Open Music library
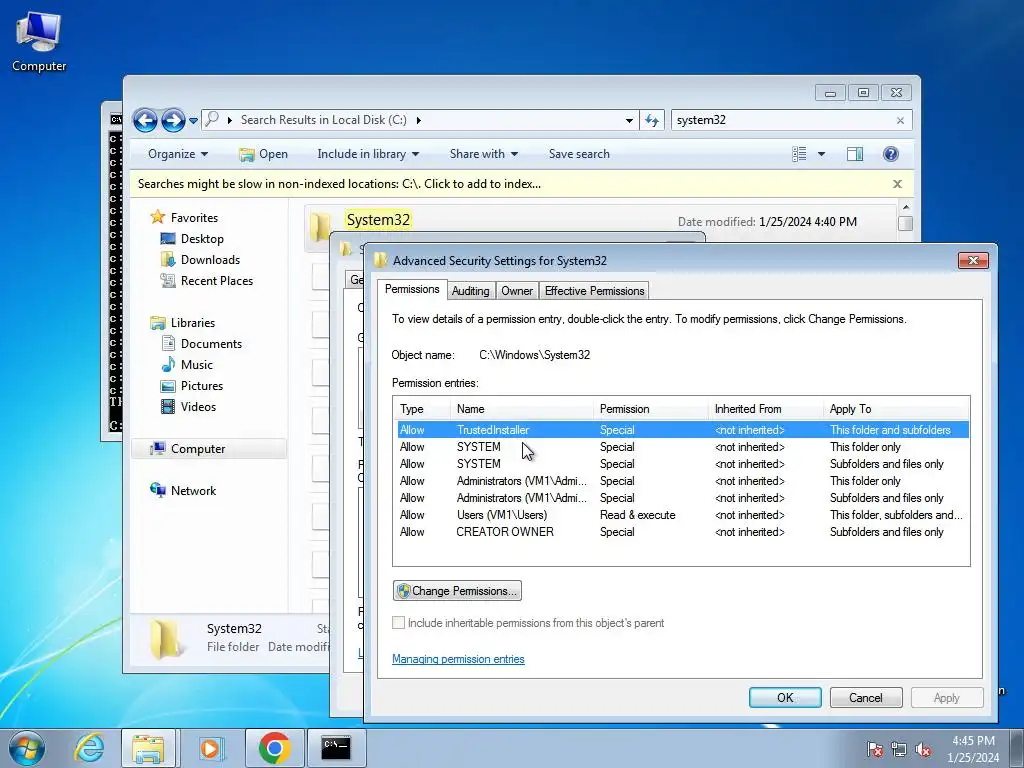The width and height of the screenshot is (1024, 768). pos(197,364)
